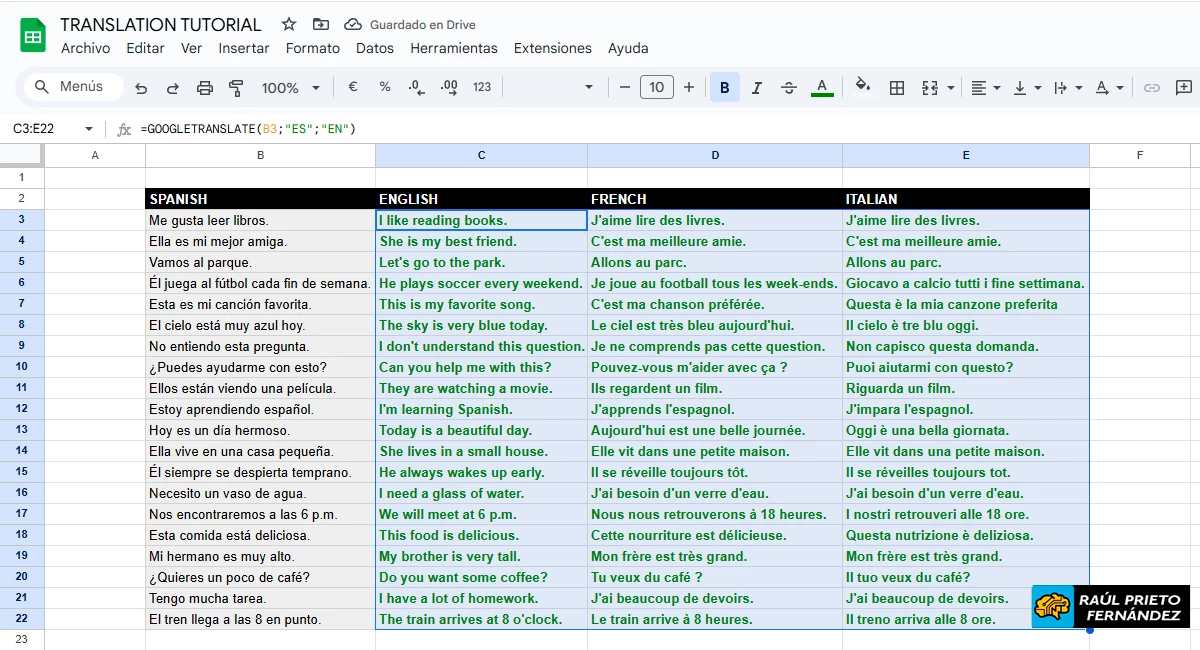Open the zoom level dropdown
Screen dimensions: 1200x650
290,87
